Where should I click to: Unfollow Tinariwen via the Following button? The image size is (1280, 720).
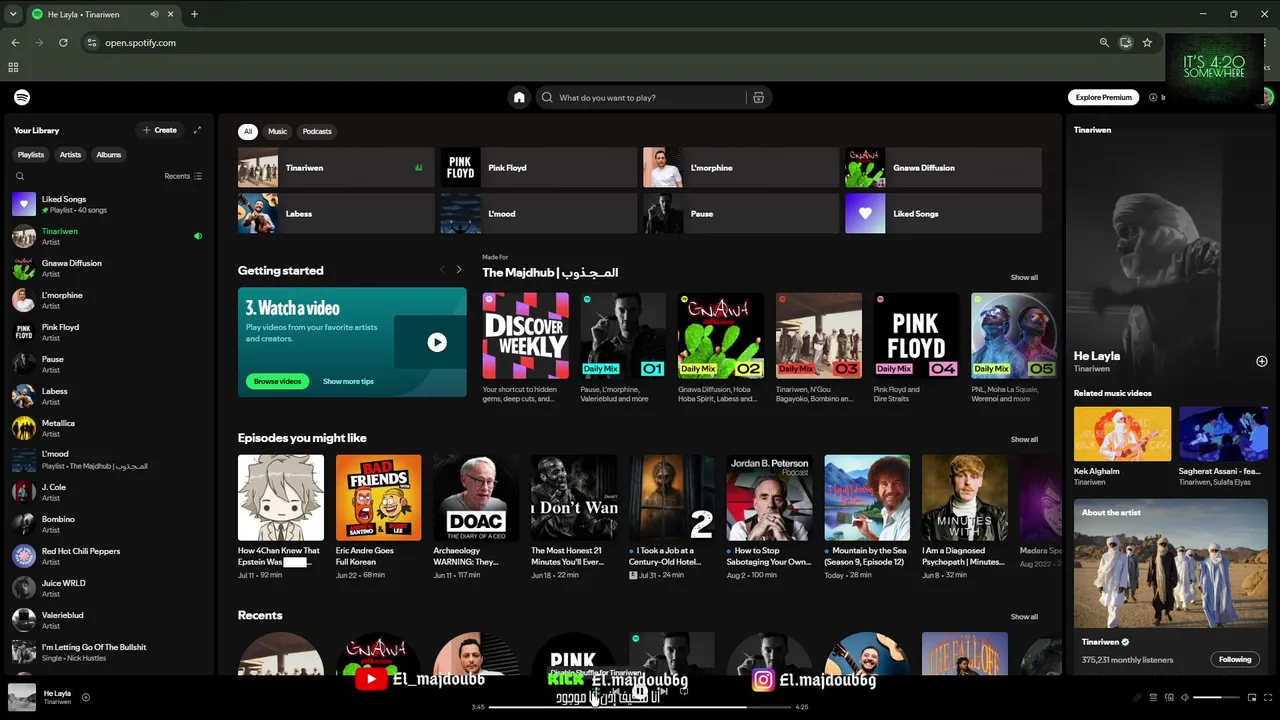point(1235,660)
